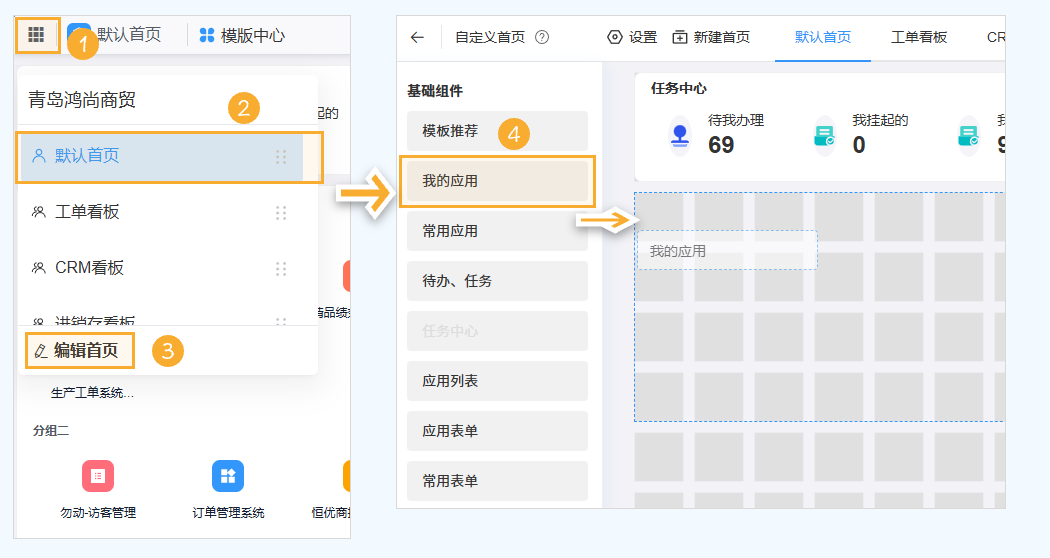Click the 自定义首页 page title
The image size is (1050, 558).
tap(490, 38)
